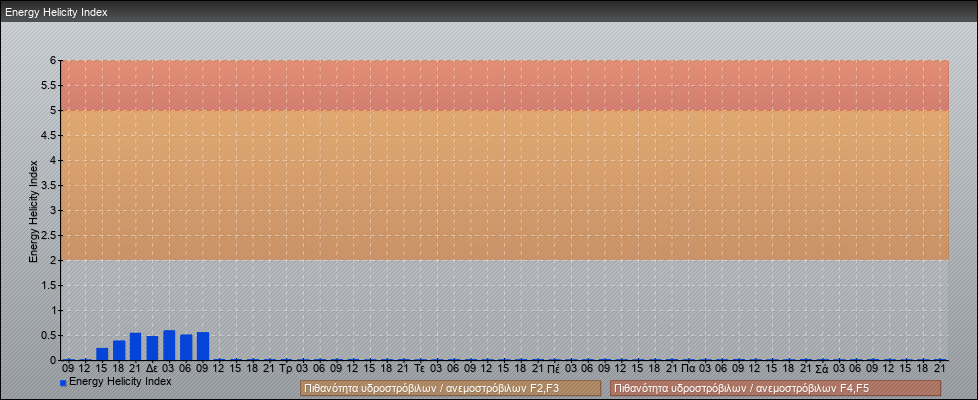Click the last 21 hour label on x-axis

coord(939,369)
